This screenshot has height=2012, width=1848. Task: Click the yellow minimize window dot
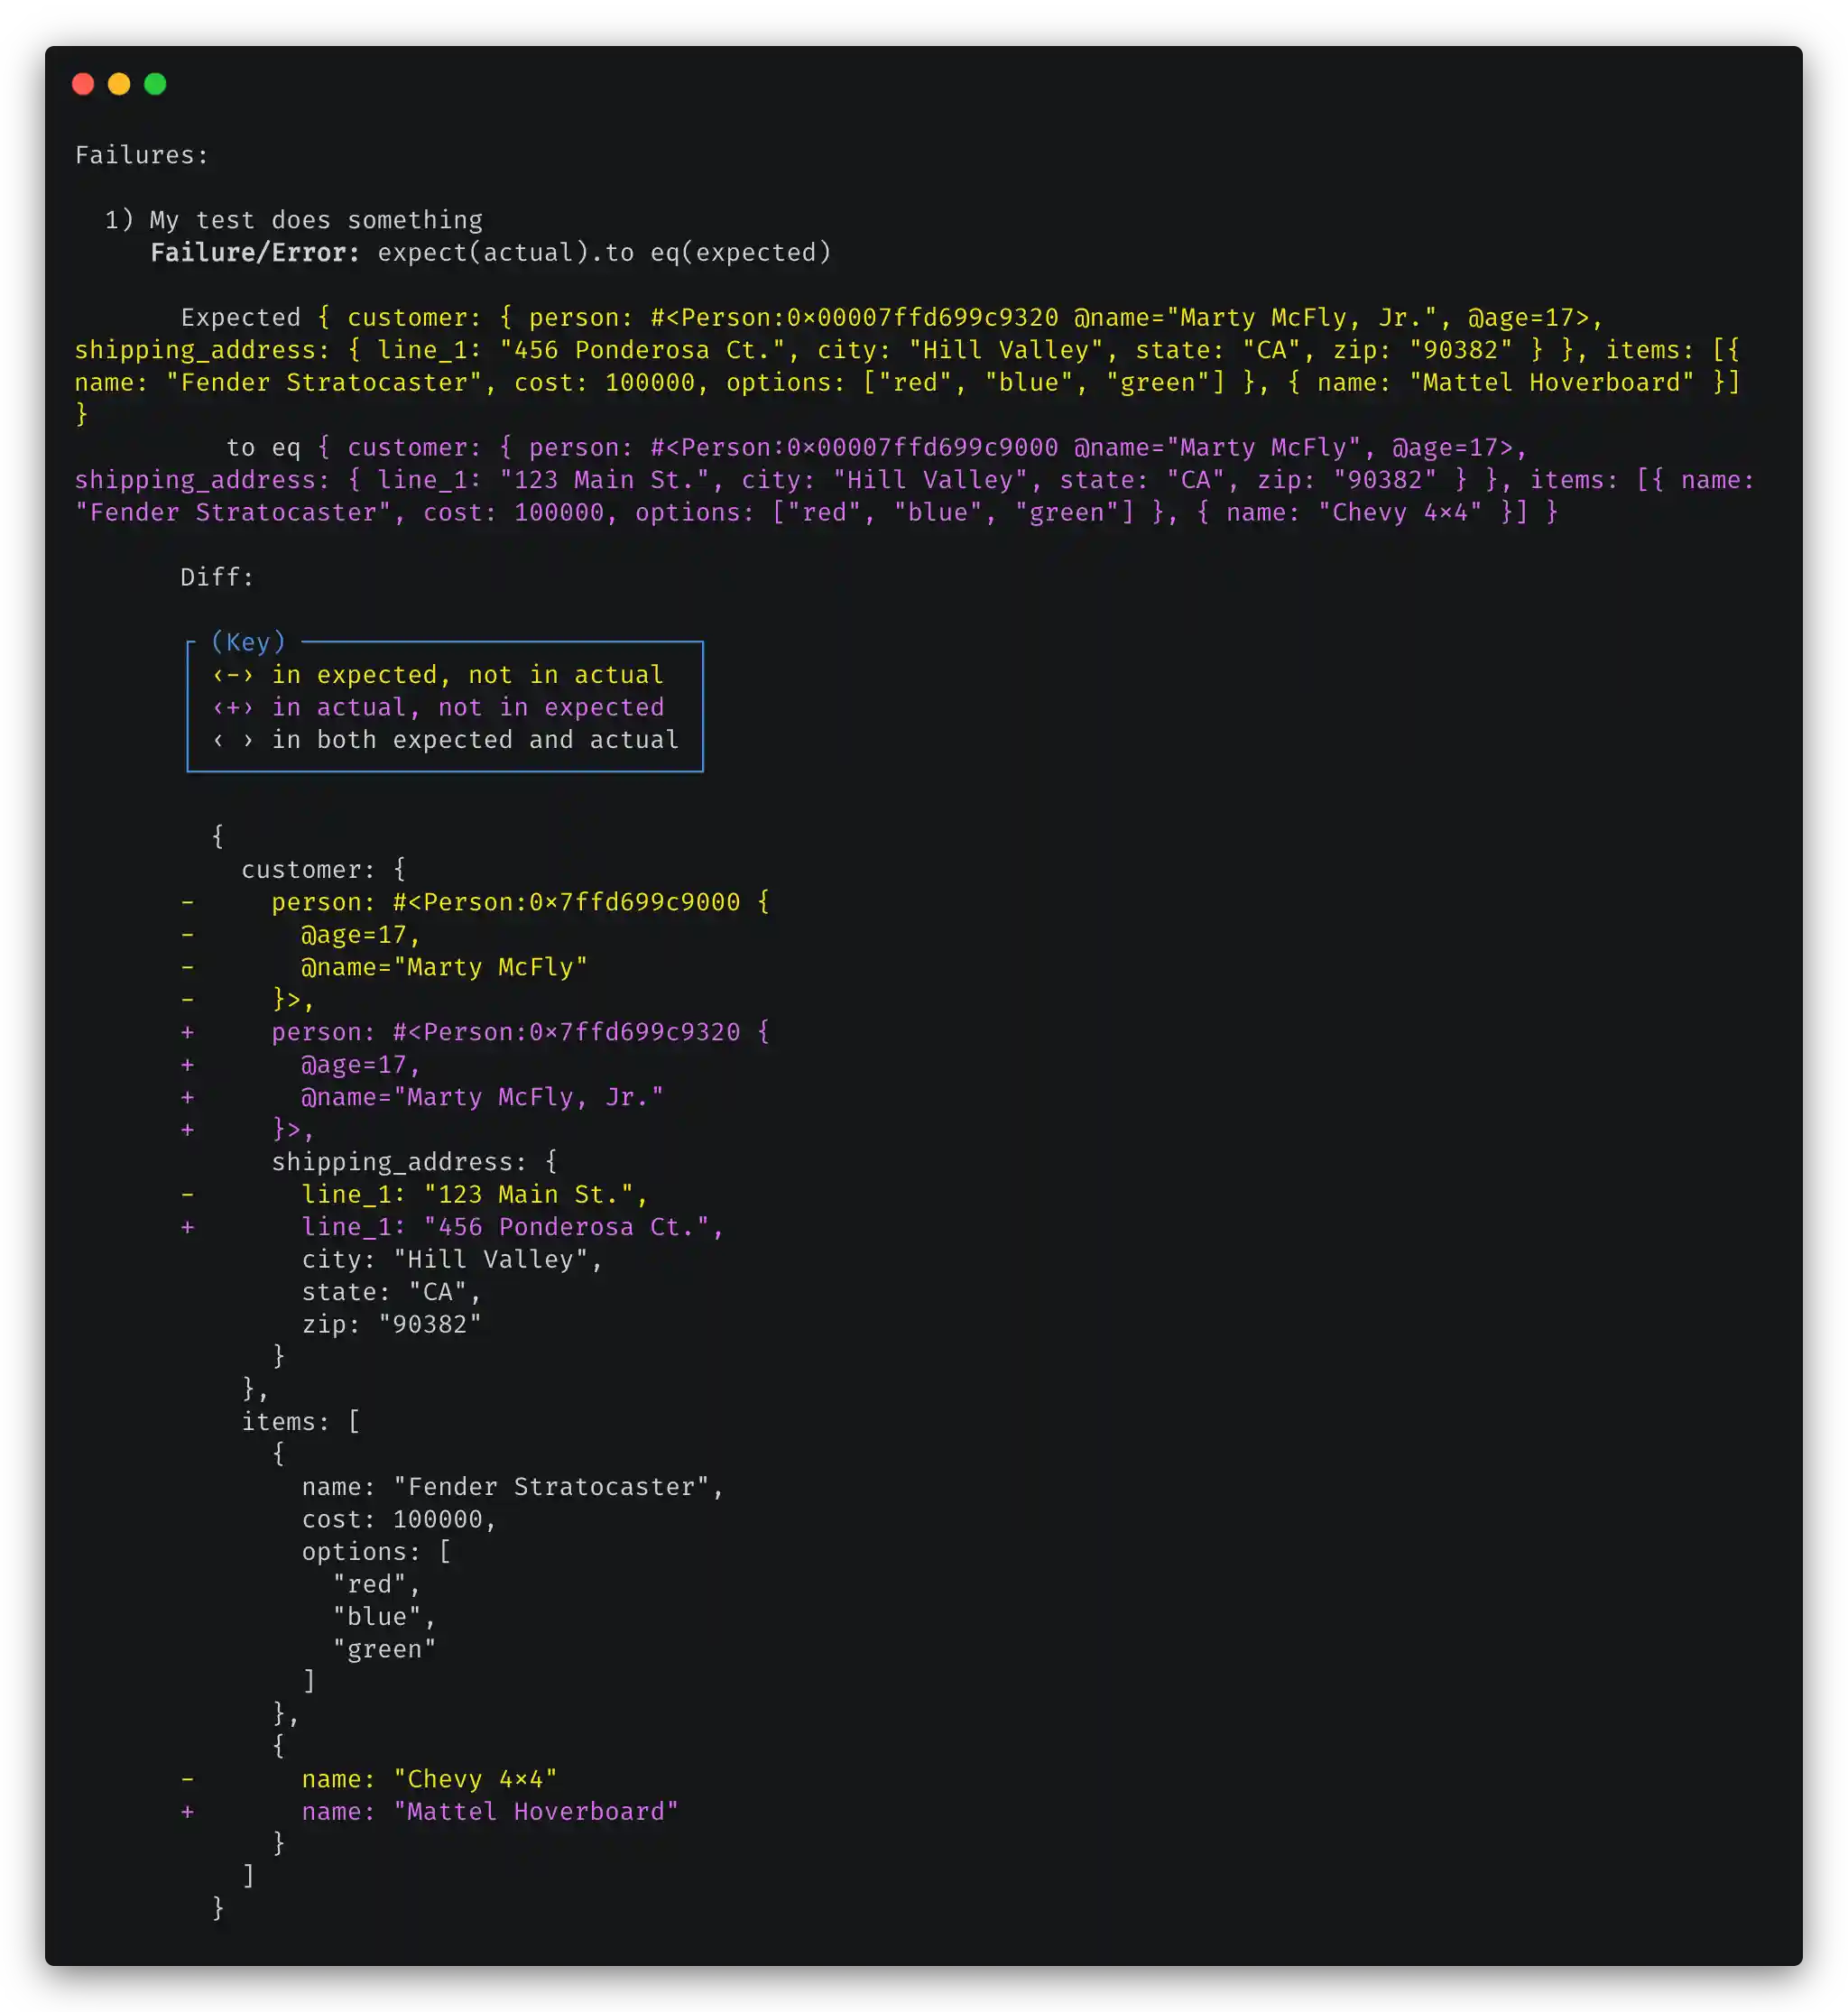119,84
